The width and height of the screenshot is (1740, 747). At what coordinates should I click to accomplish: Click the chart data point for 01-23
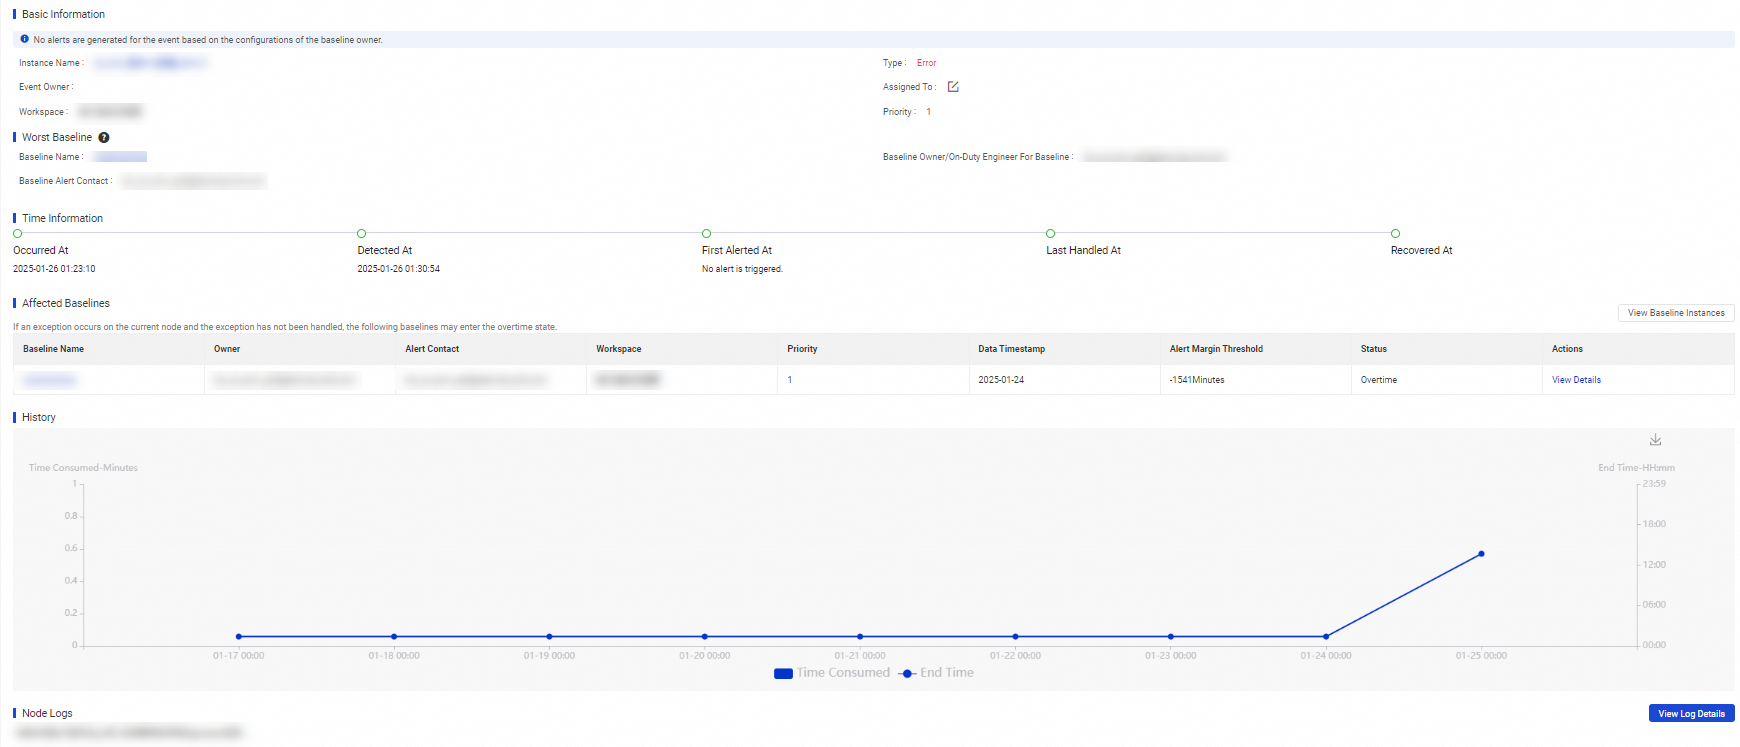1171,637
